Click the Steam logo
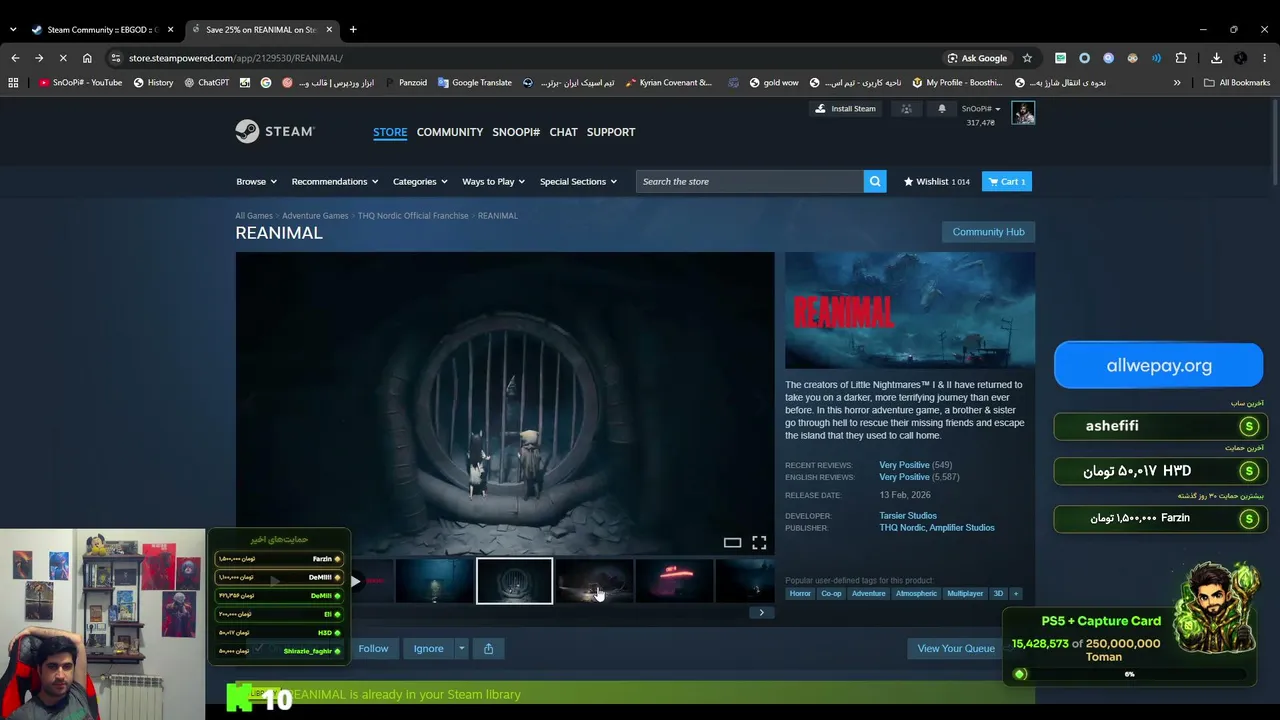The width and height of the screenshot is (1280, 720). [275, 131]
